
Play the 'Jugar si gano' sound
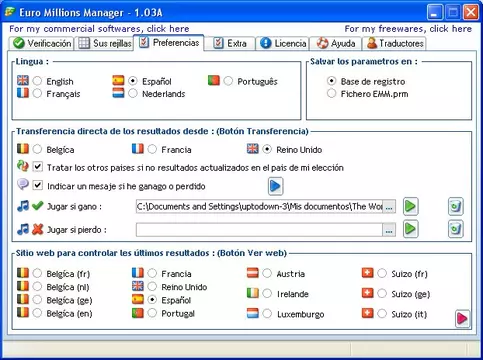click(410, 206)
